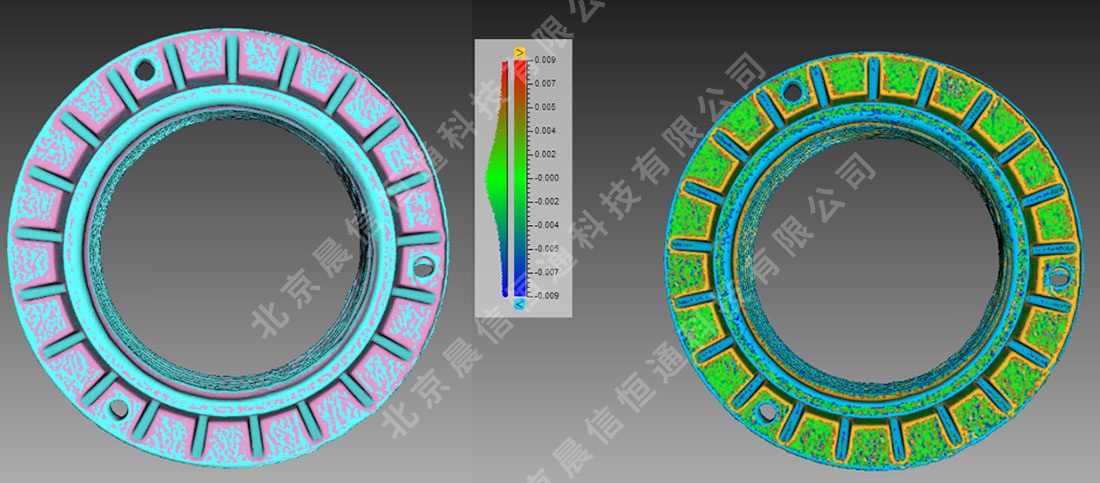
Task: Select the -0.007 scale label
Action: (545, 272)
